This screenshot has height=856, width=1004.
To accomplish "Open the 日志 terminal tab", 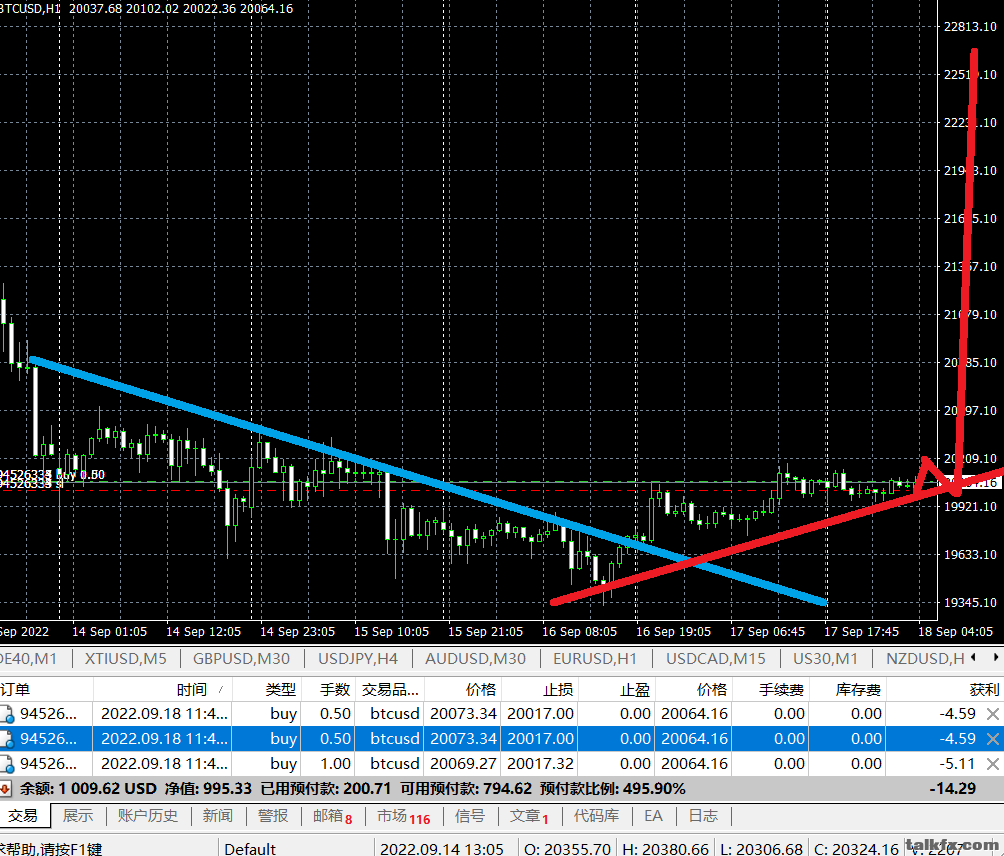I will [x=703, y=816].
